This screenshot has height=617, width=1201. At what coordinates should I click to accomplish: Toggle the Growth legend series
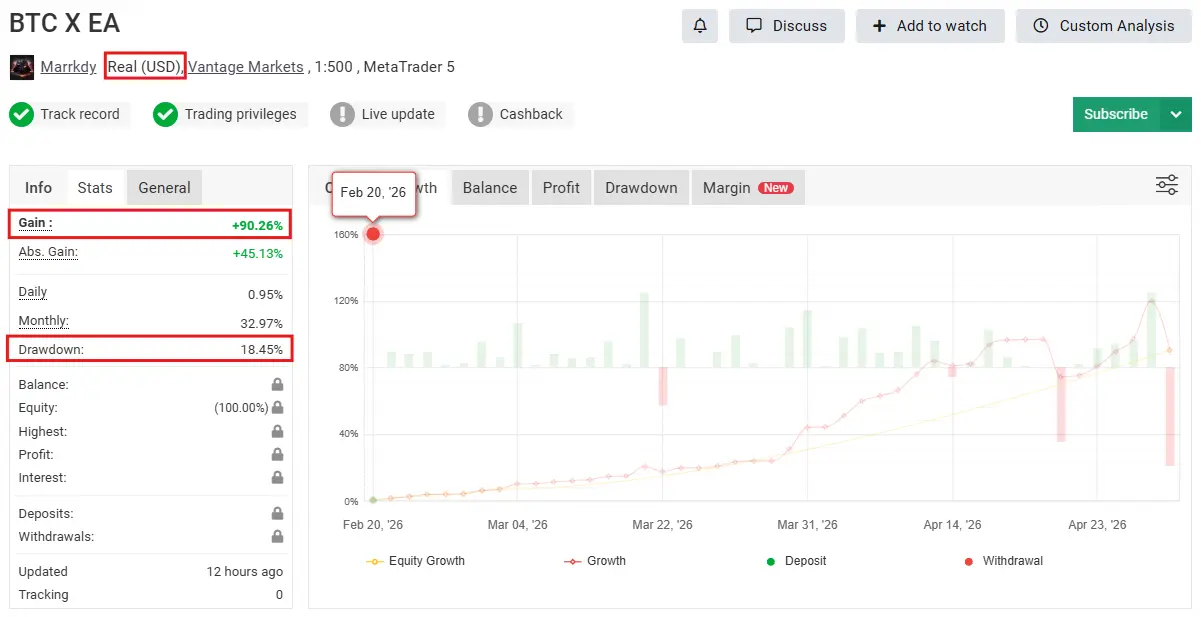[595, 561]
